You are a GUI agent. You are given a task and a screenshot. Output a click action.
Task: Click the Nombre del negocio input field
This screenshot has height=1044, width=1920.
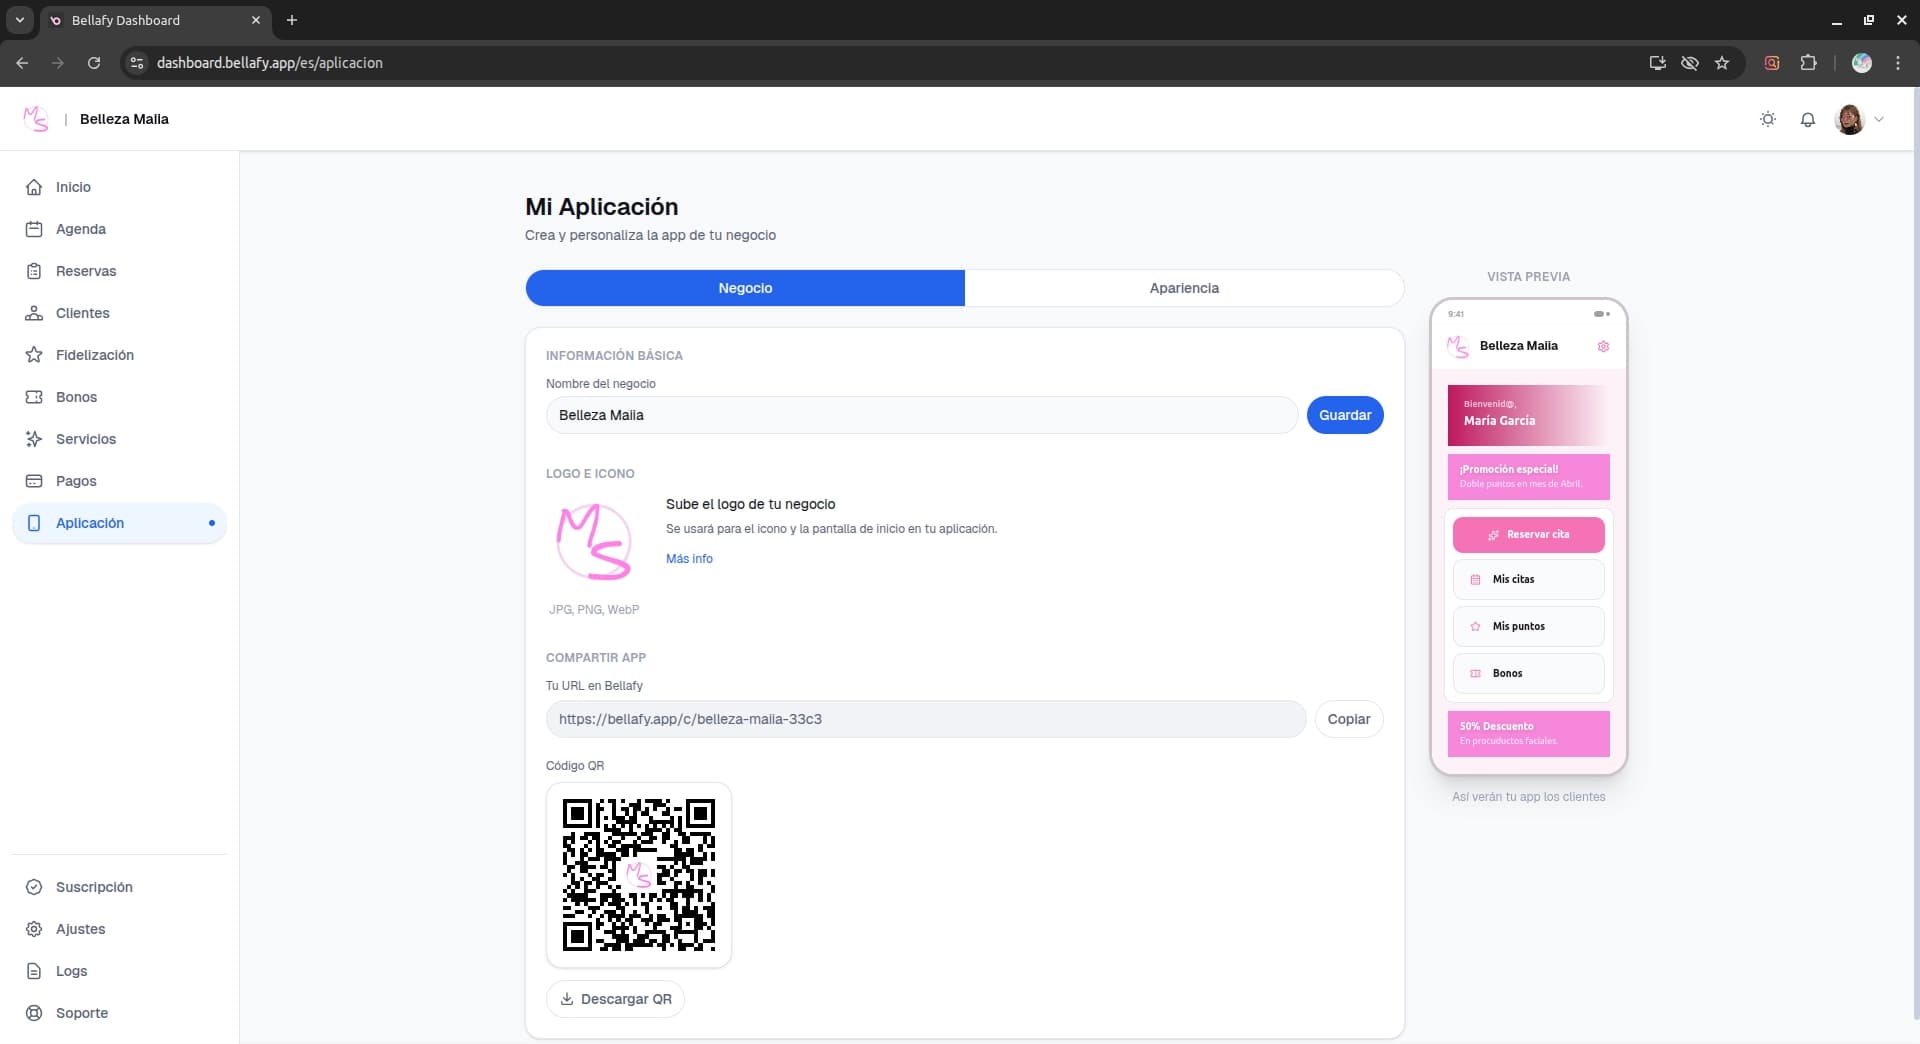(921, 415)
